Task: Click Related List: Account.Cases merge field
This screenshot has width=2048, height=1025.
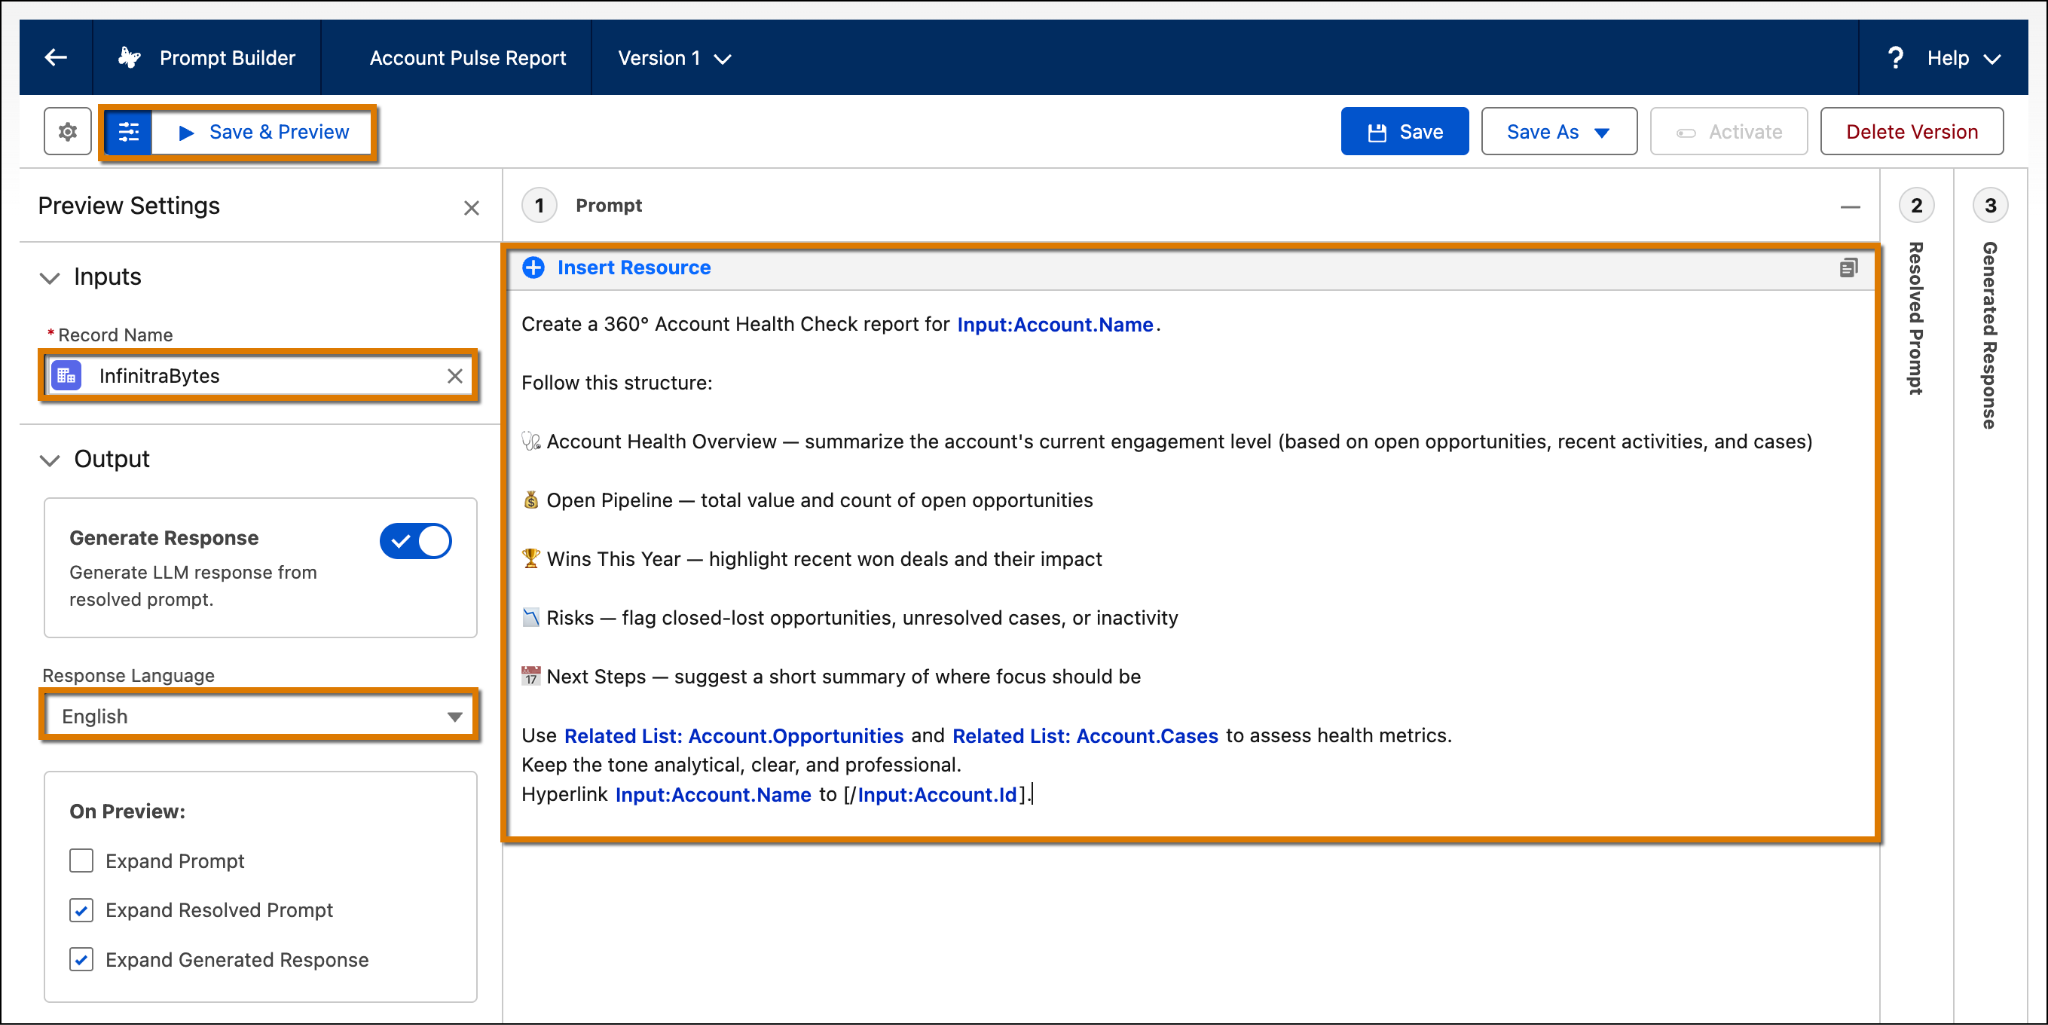Action: tap(1085, 736)
